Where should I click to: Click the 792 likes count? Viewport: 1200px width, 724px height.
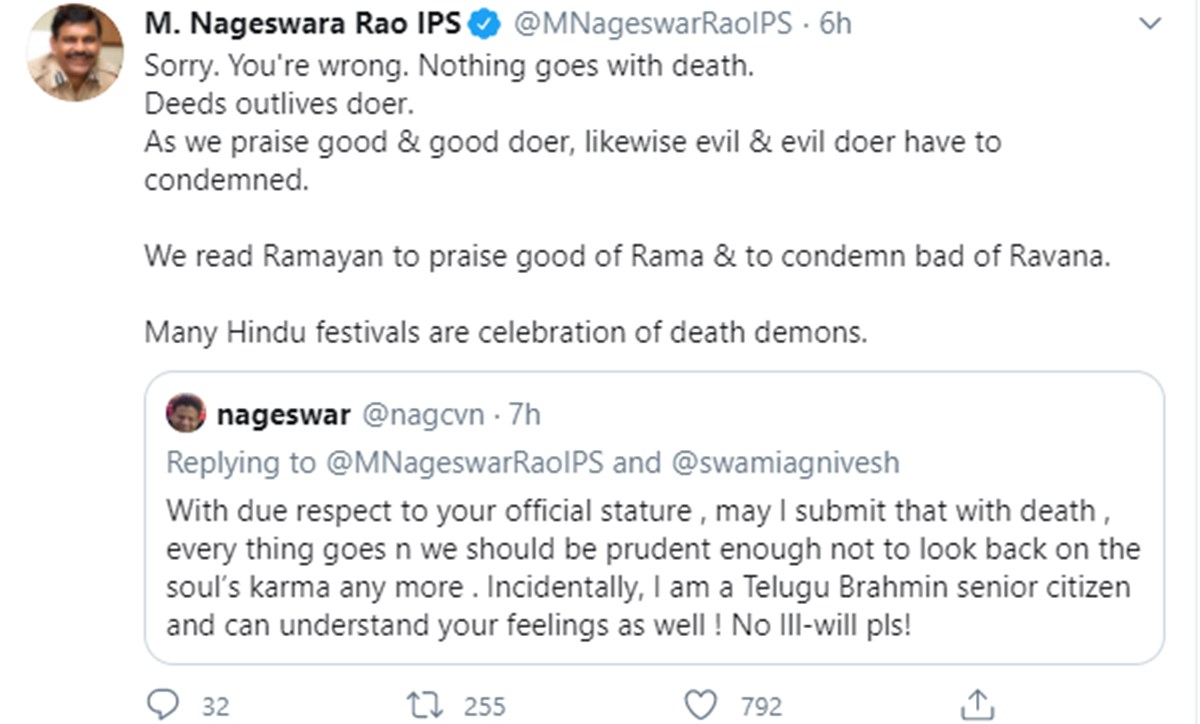pyautogui.click(x=761, y=706)
